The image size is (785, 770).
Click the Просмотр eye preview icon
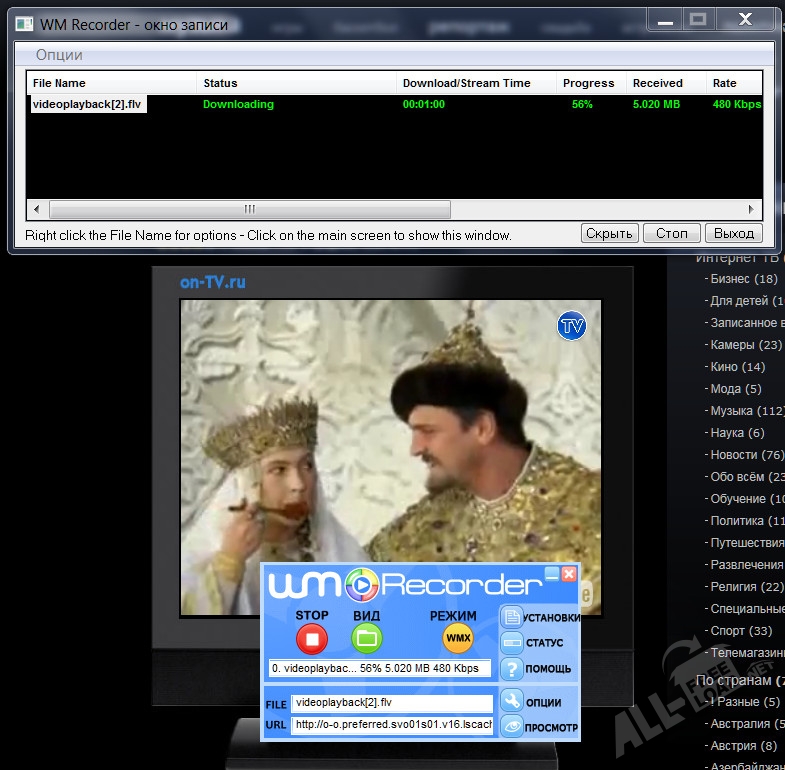pyautogui.click(x=511, y=727)
